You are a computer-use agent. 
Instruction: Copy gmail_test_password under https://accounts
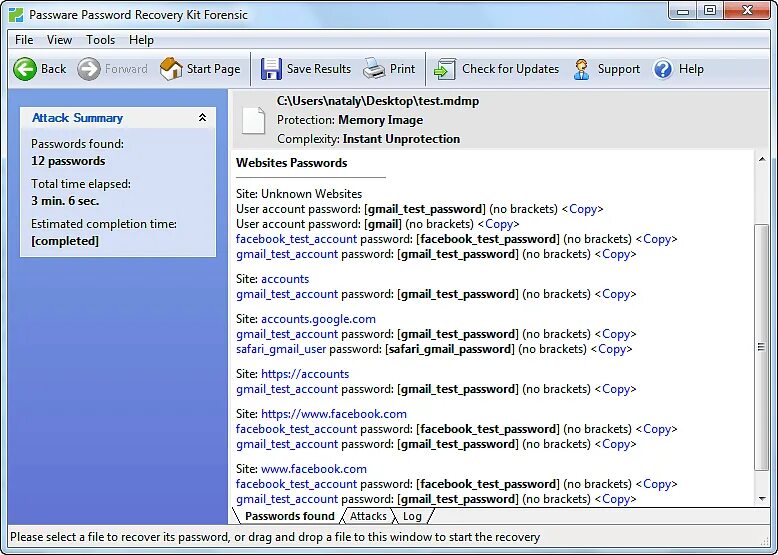(x=615, y=389)
